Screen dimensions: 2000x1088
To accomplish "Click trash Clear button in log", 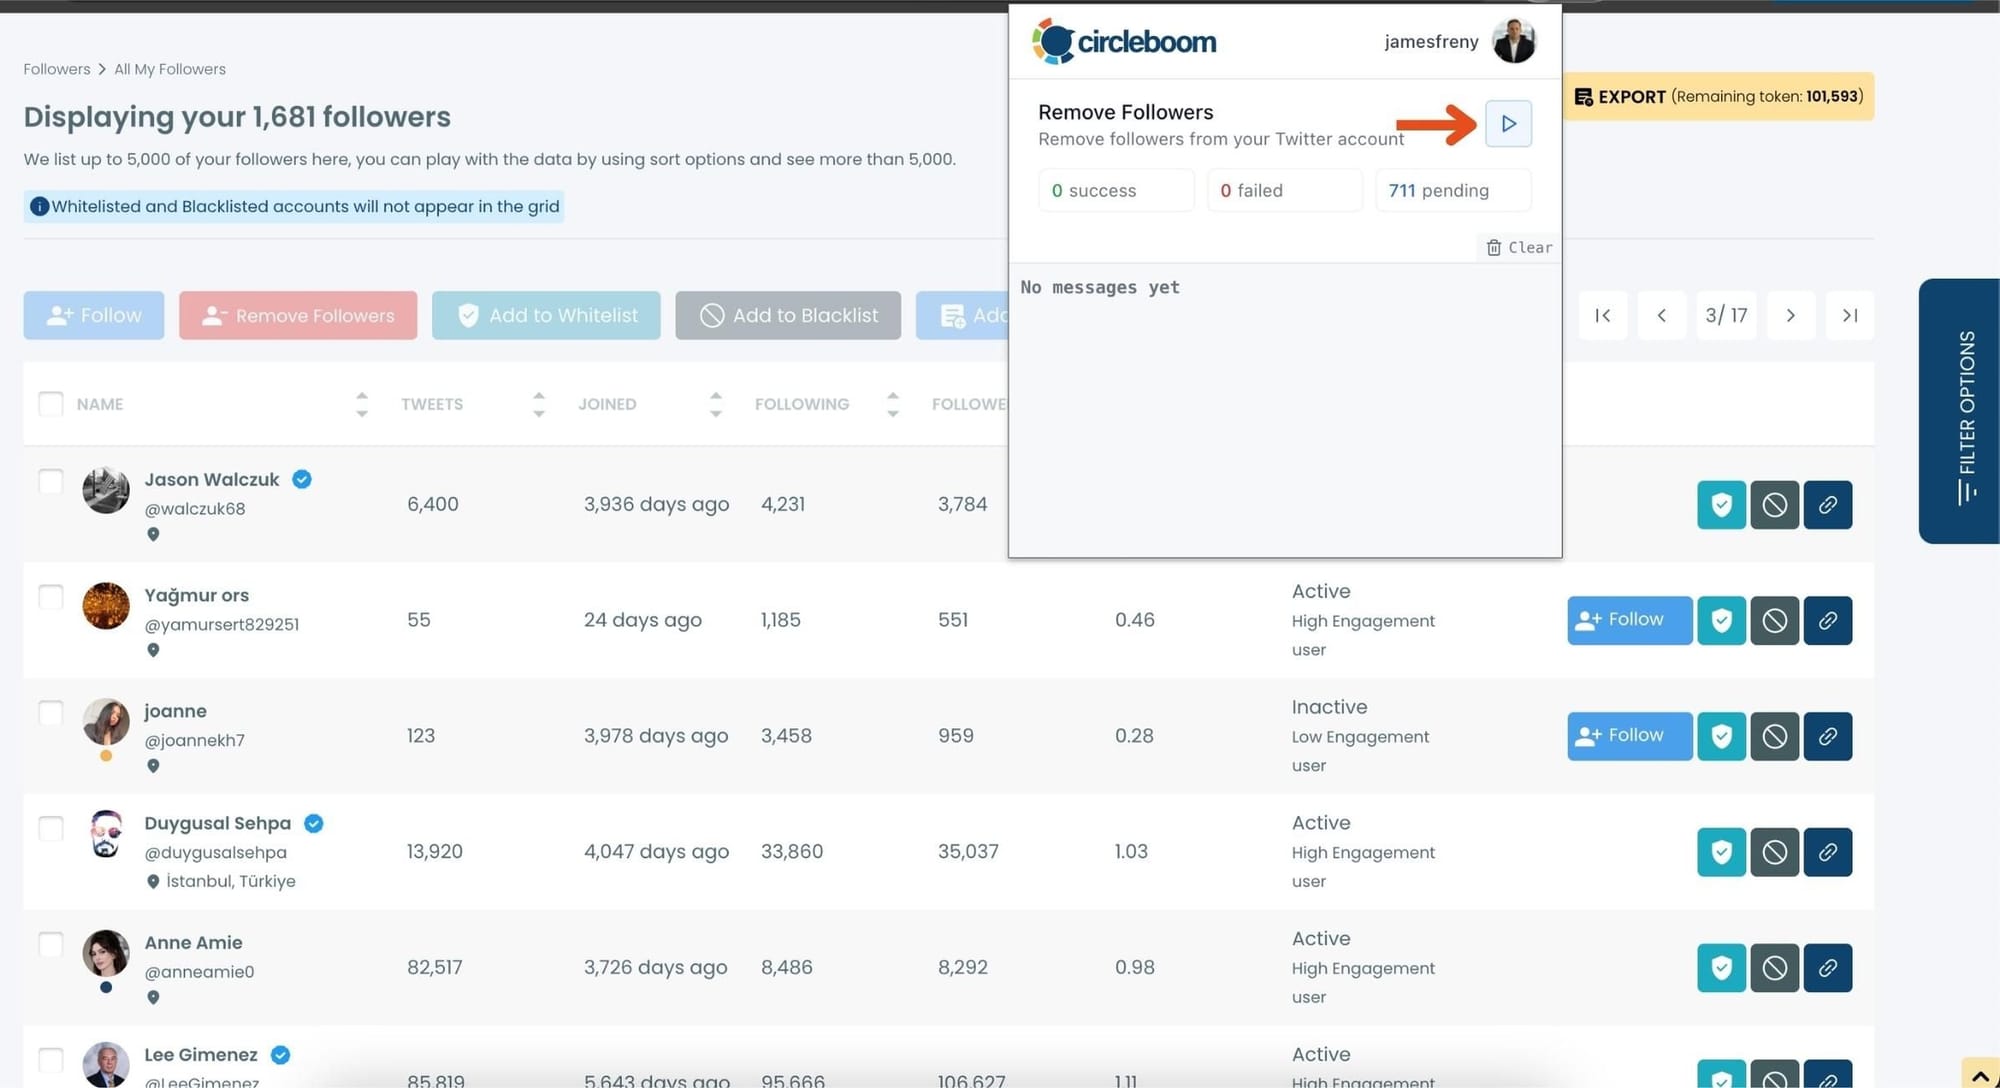I will click(x=1519, y=248).
